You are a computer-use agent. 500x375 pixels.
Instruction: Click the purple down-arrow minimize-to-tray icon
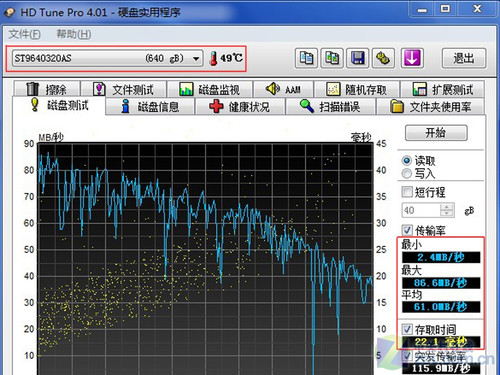[x=412, y=58]
